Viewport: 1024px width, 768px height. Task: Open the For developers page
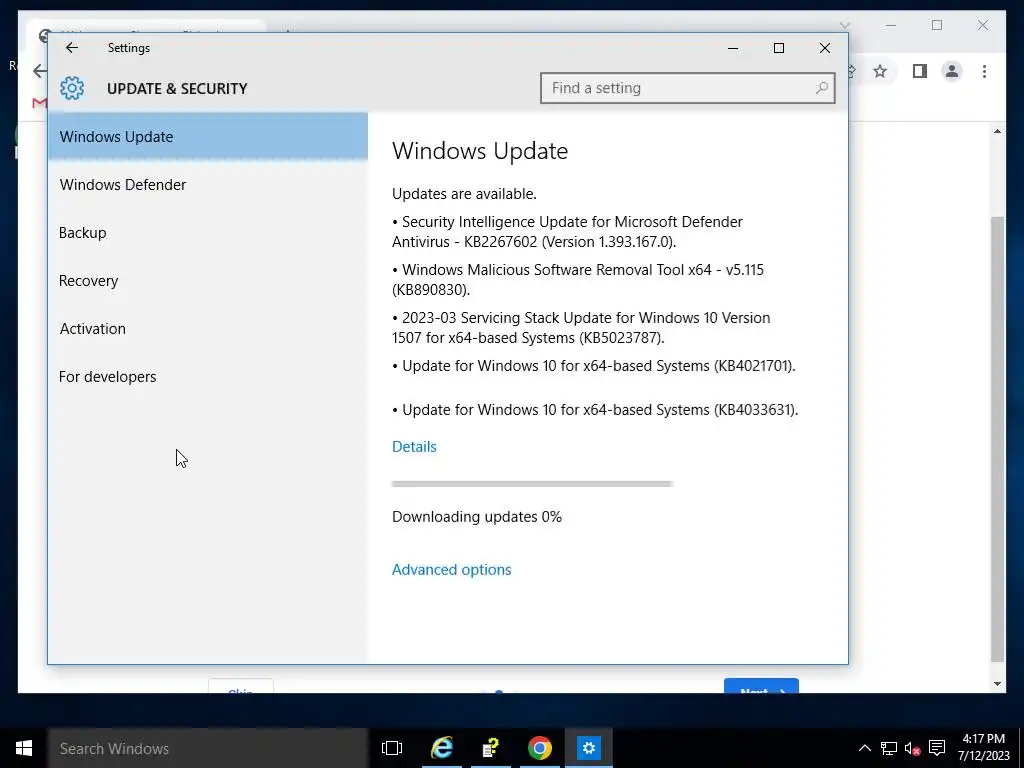(208, 377)
